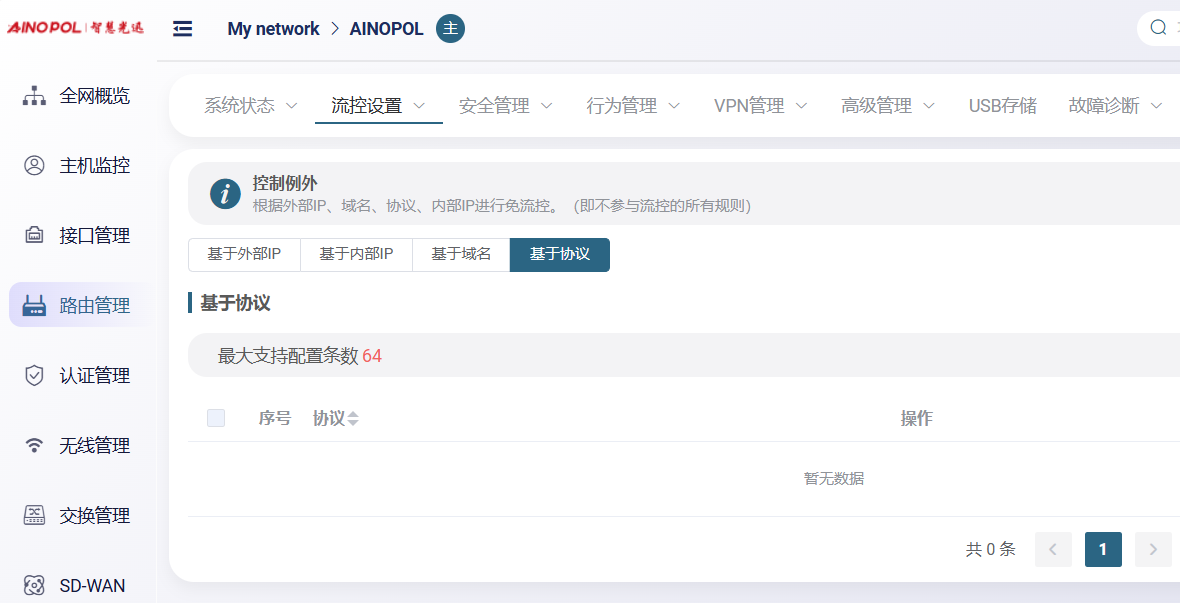This screenshot has width=1180, height=603.
Task: Go to the next page arrow
Action: (1153, 549)
